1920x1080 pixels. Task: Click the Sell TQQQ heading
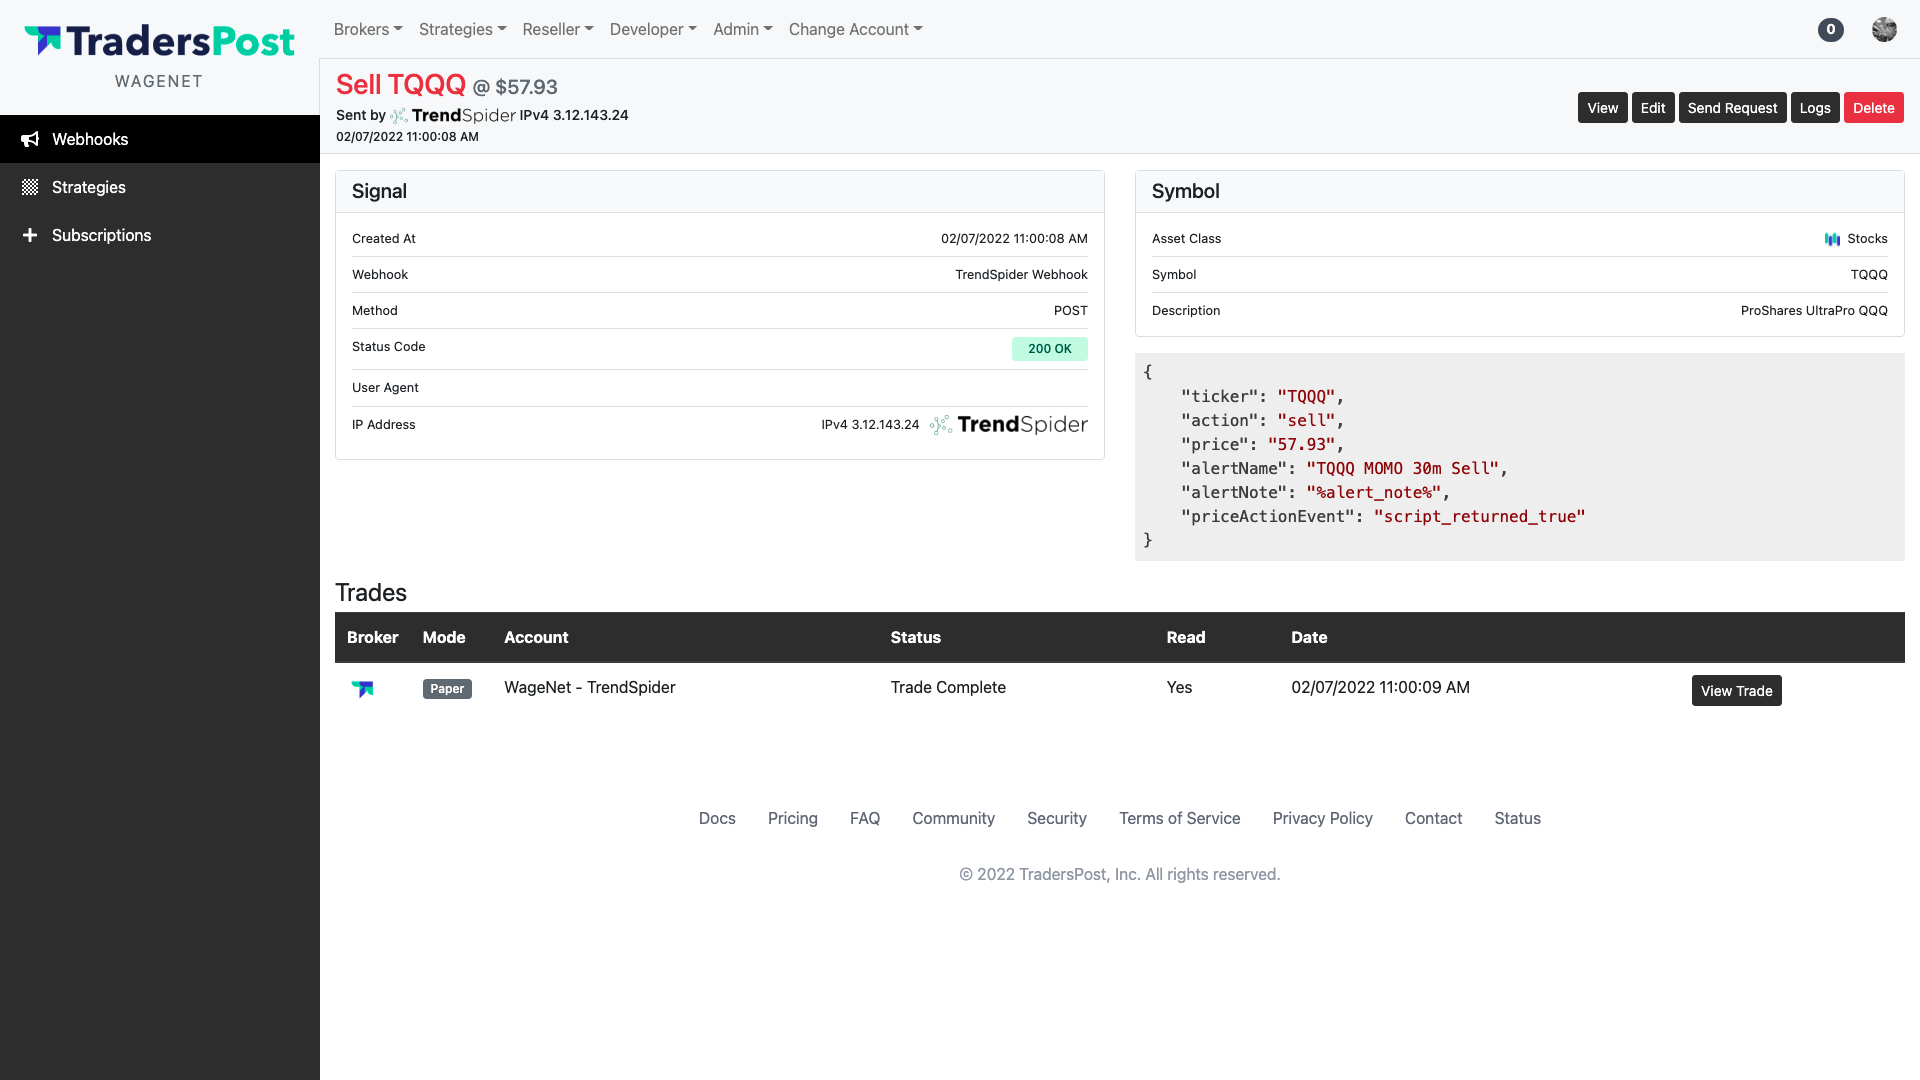(x=400, y=85)
